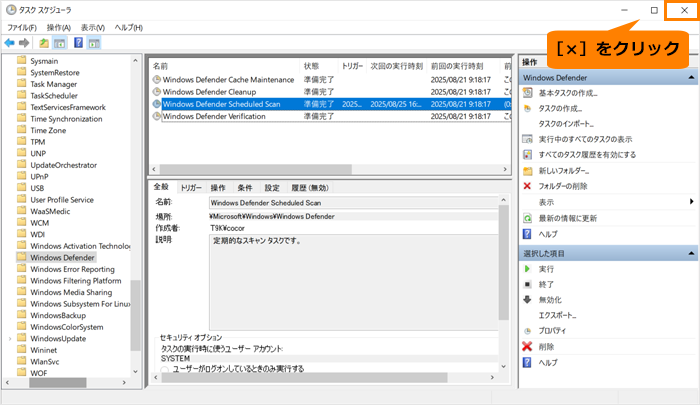Click プロパティ clock icon
700x405 pixels.
click(528, 331)
